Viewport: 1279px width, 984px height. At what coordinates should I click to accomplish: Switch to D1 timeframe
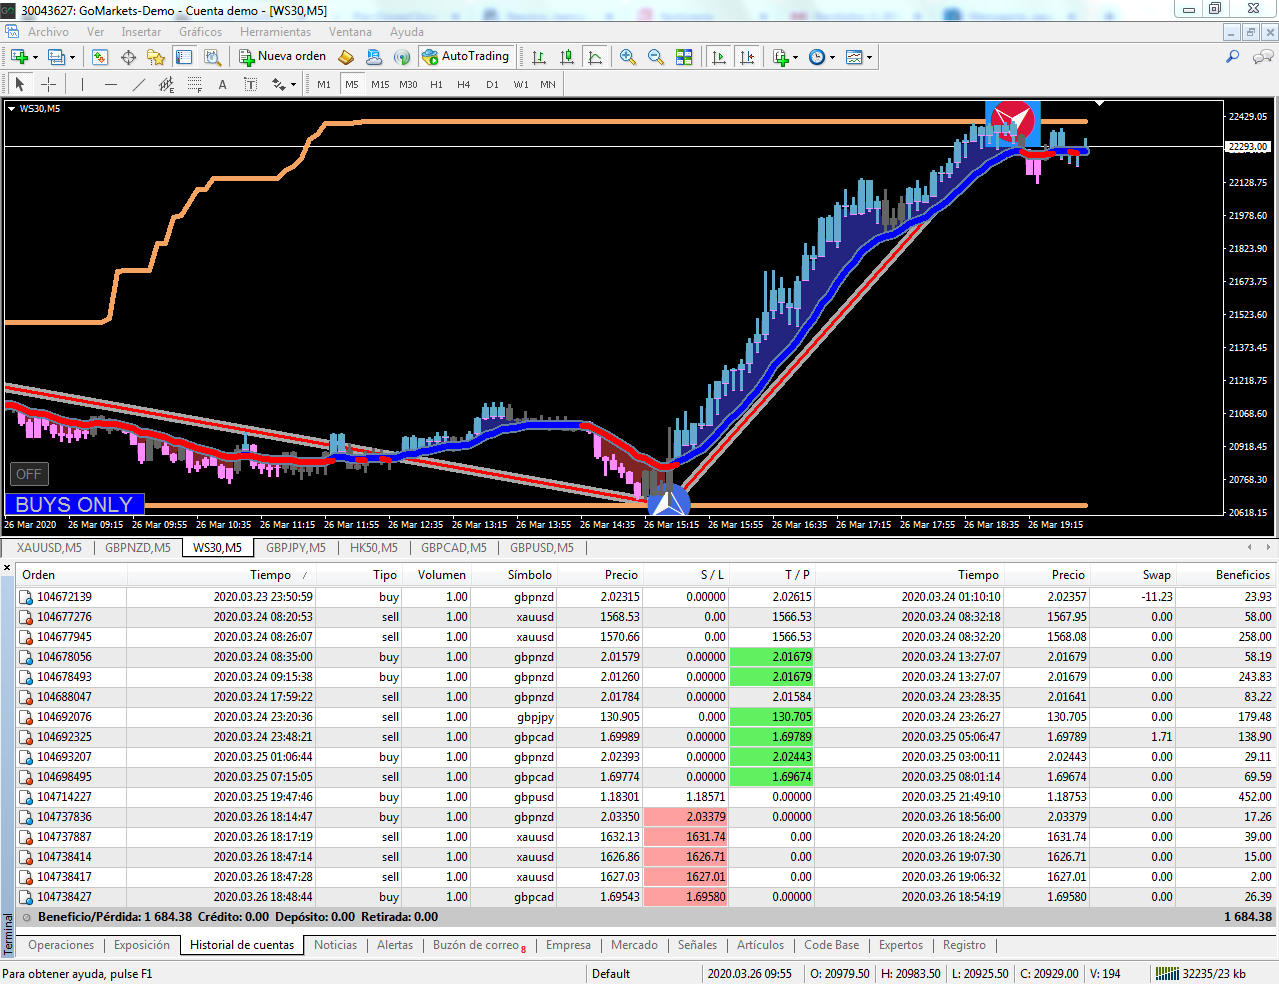[x=492, y=84]
